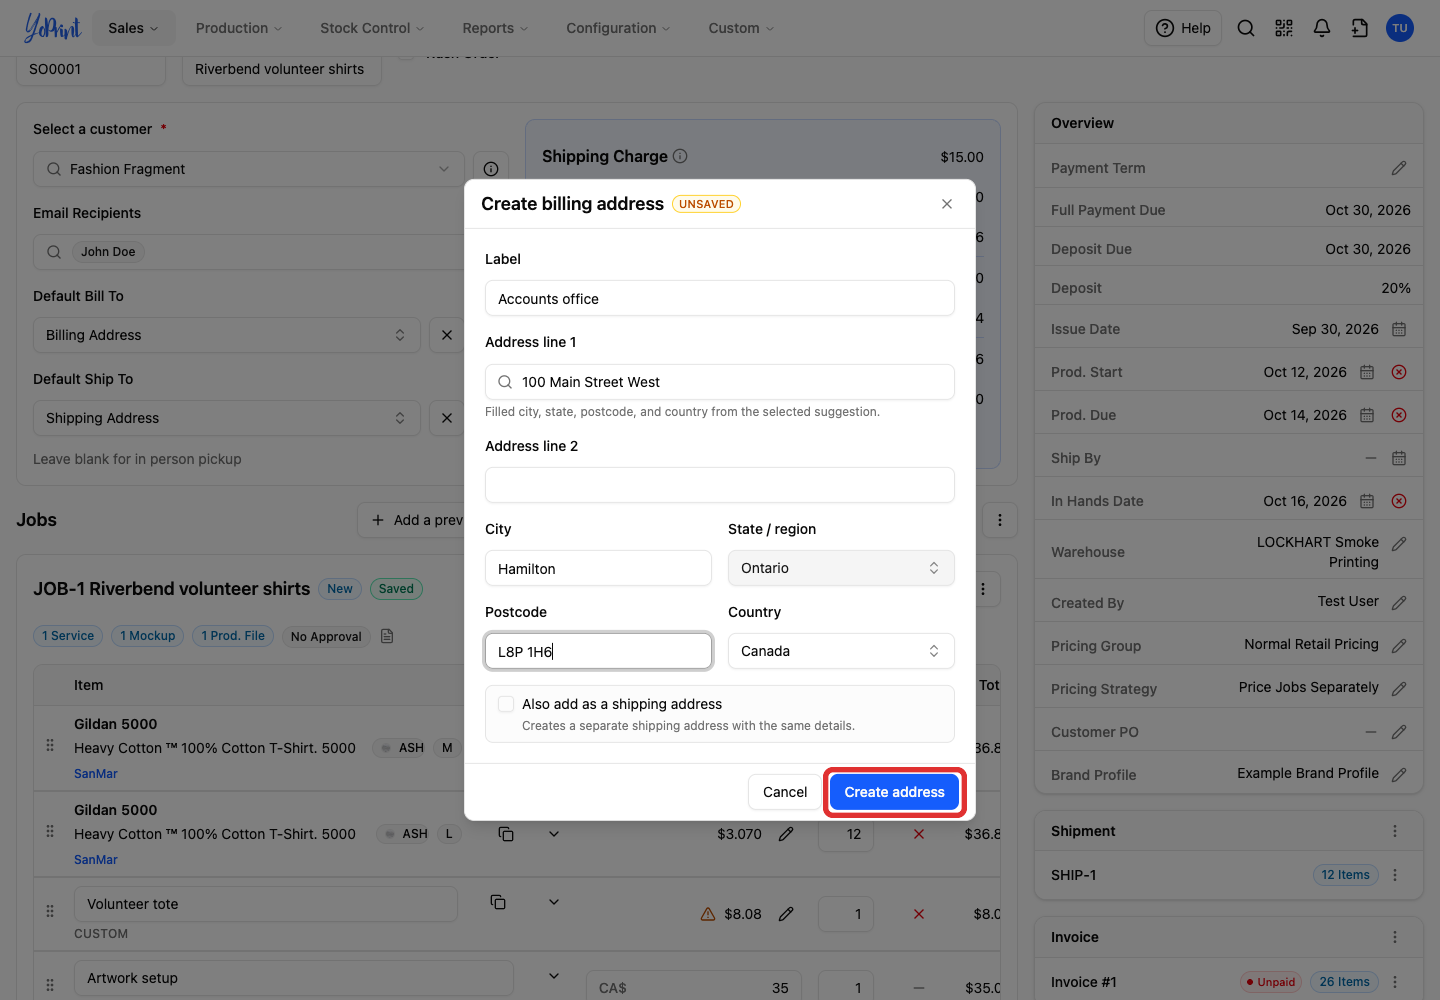1440x1000 pixels.
Task: Focus the City input field
Action: tap(598, 568)
